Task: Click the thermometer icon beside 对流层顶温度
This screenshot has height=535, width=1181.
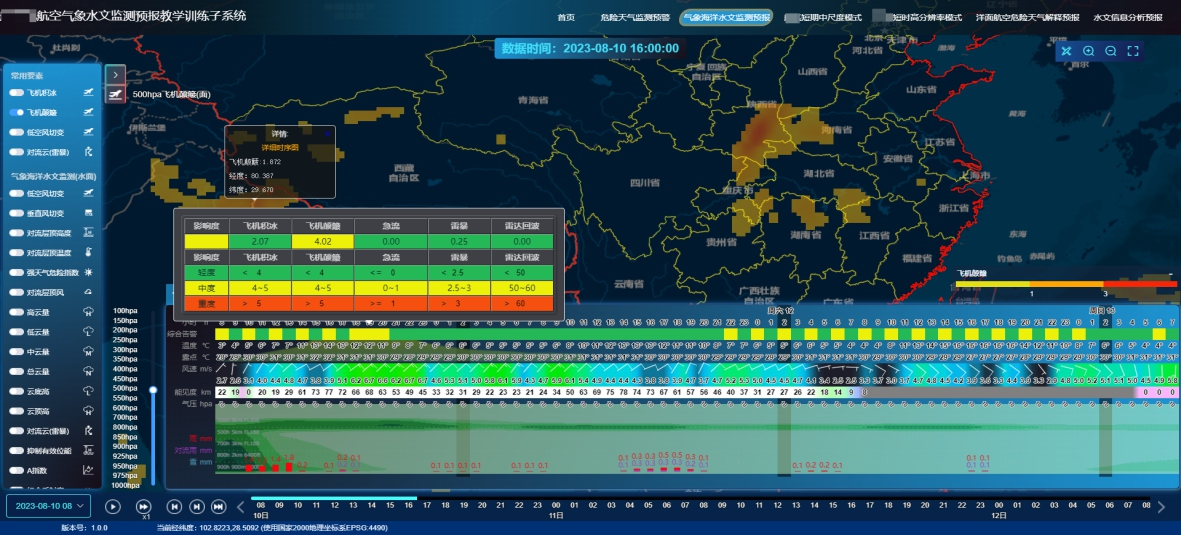Action: point(88,252)
